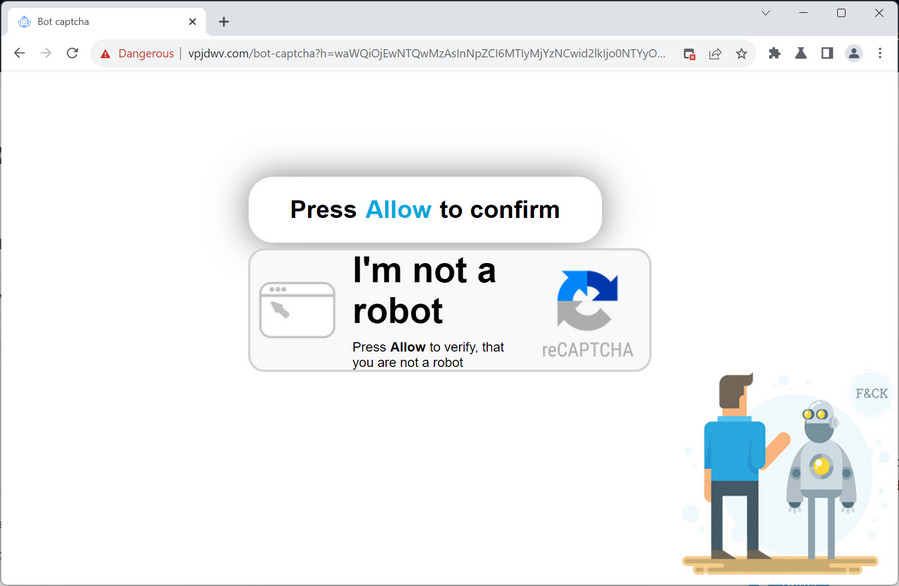
Task: Reload the page
Action: coord(71,53)
